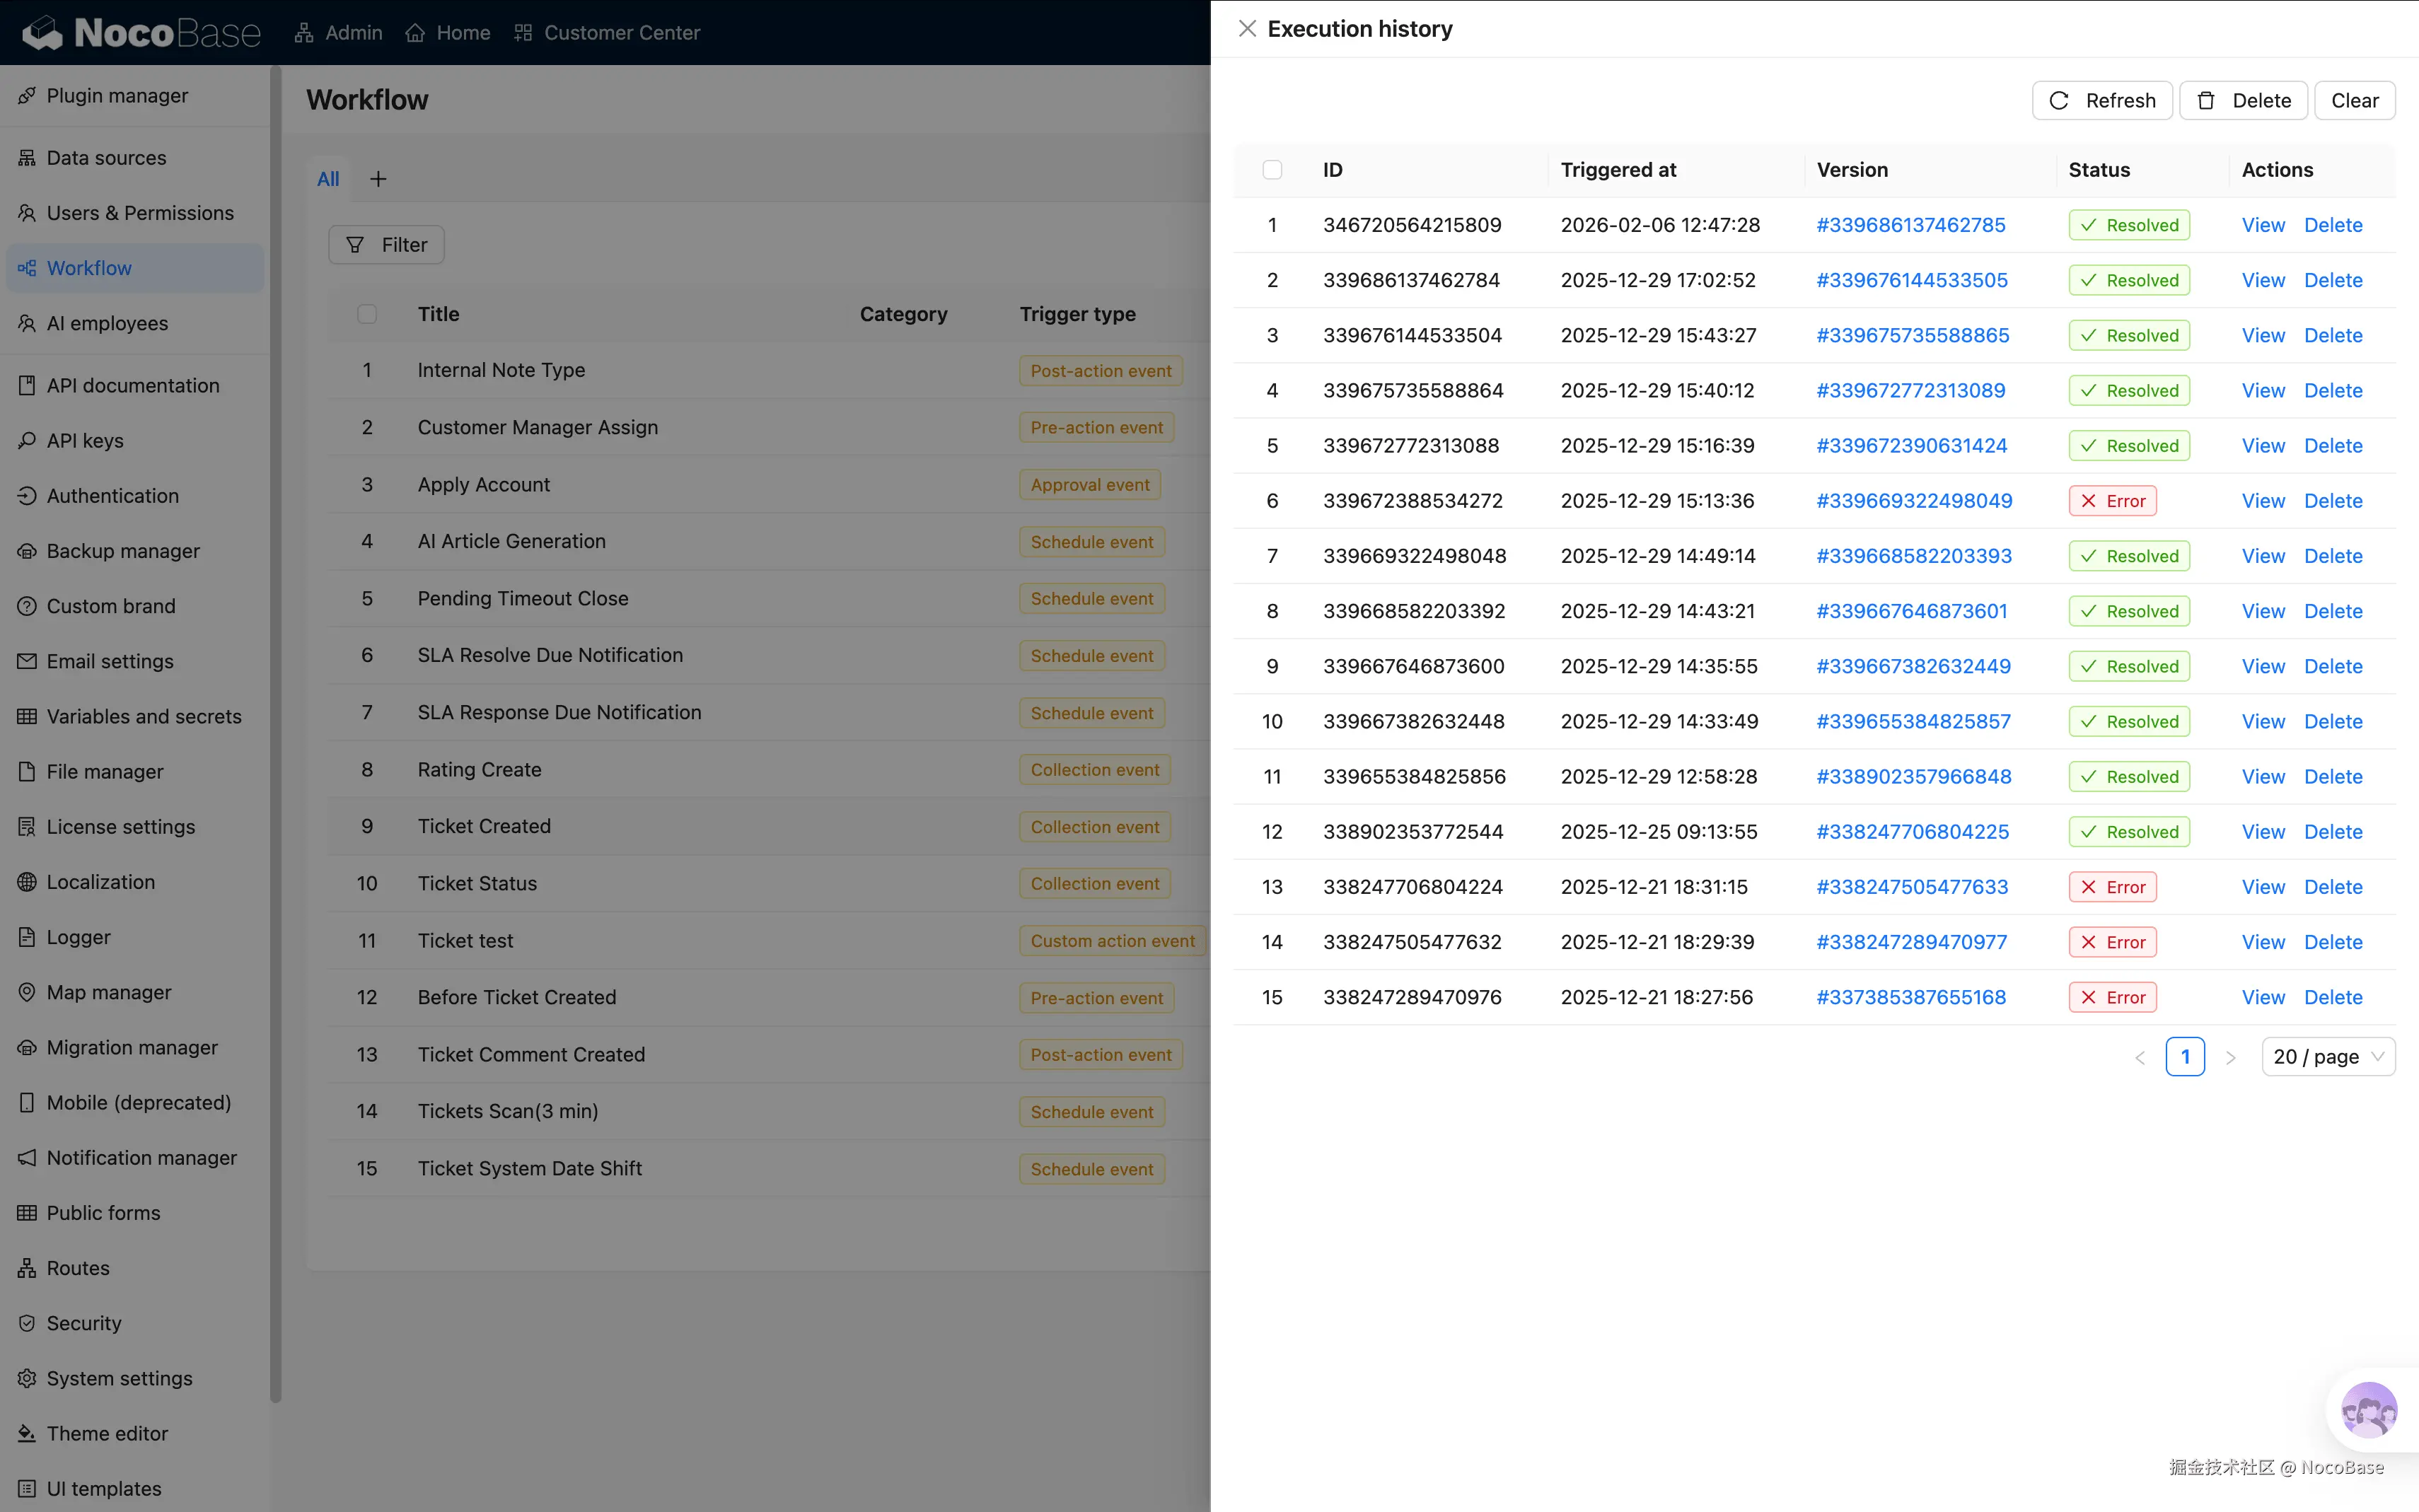2419x1512 pixels.
Task: Toggle the select-all checkbox in execution history
Action: point(1272,170)
